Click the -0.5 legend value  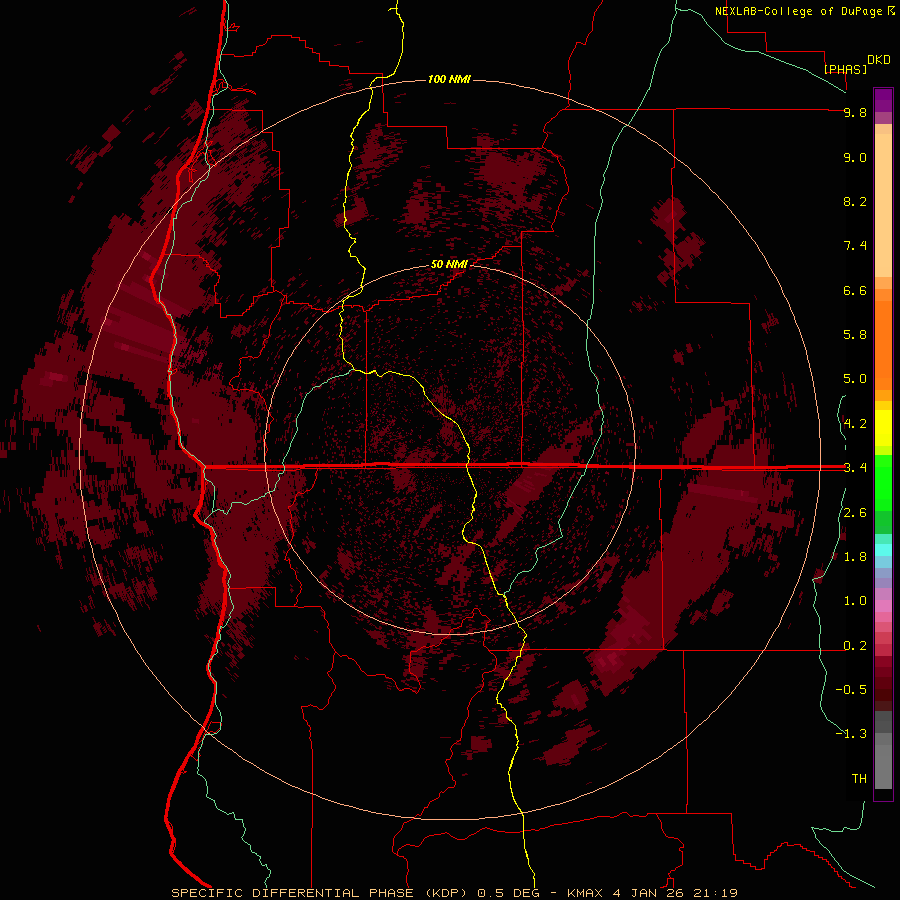[851, 690]
